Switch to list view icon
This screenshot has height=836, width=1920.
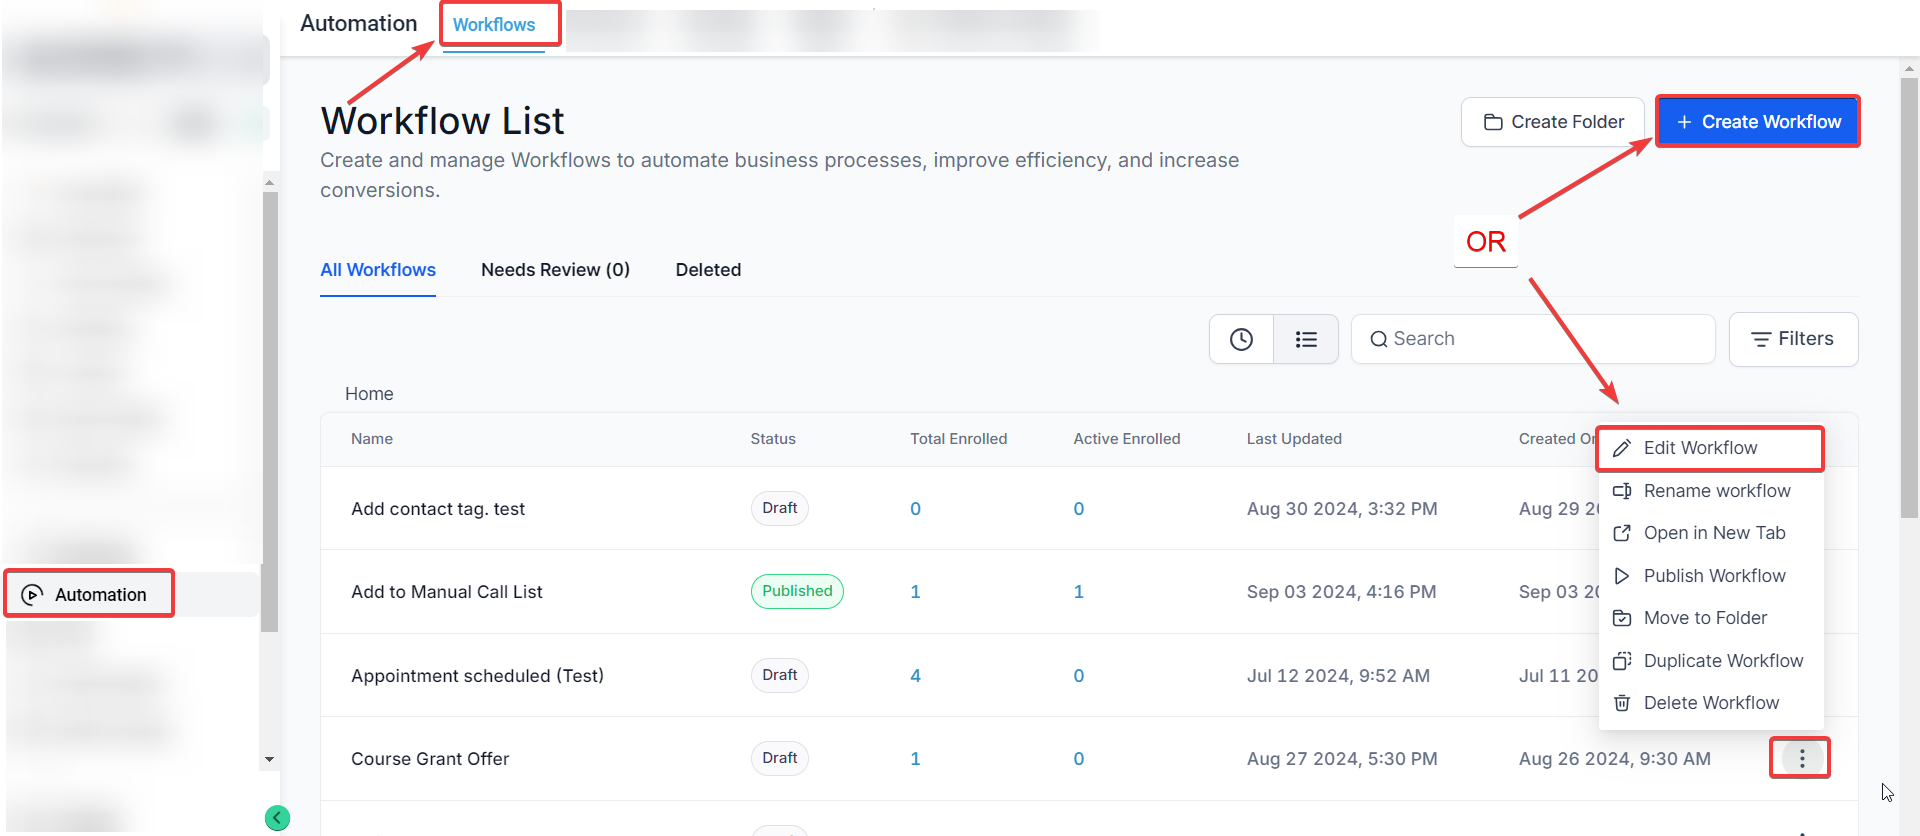click(x=1306, y=339)
